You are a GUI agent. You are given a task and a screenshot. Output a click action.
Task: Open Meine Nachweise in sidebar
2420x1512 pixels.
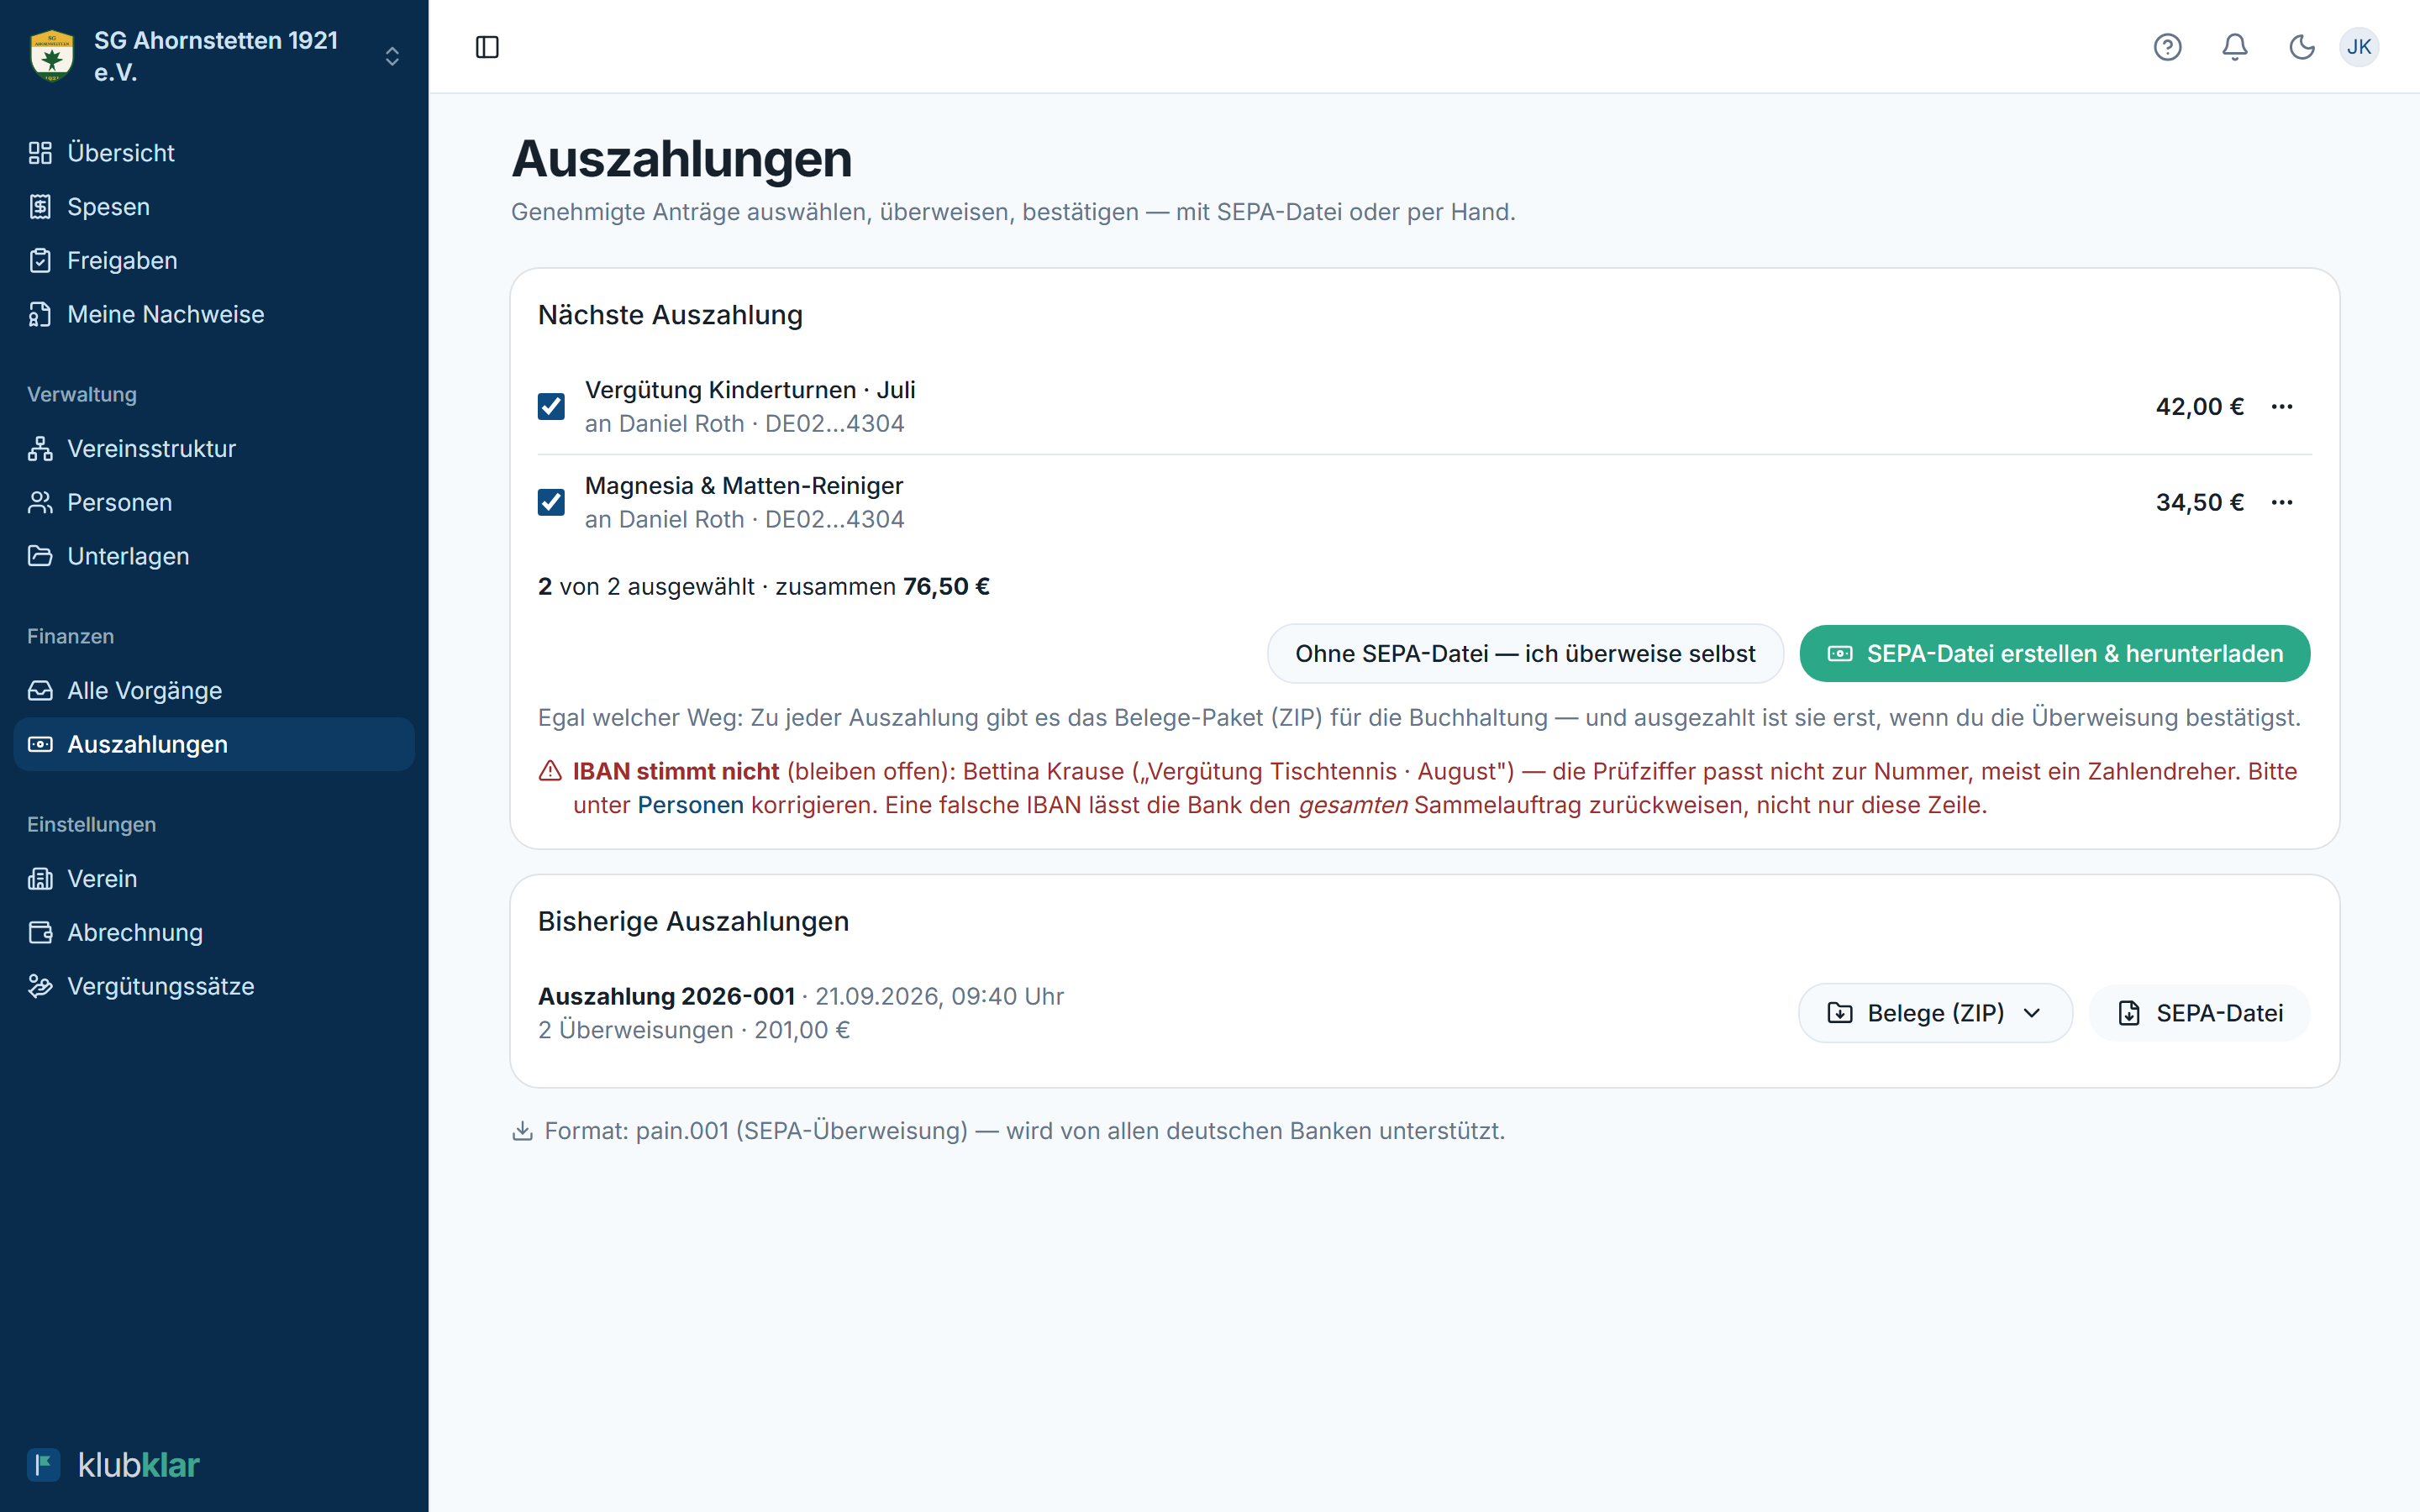[214, 314]
